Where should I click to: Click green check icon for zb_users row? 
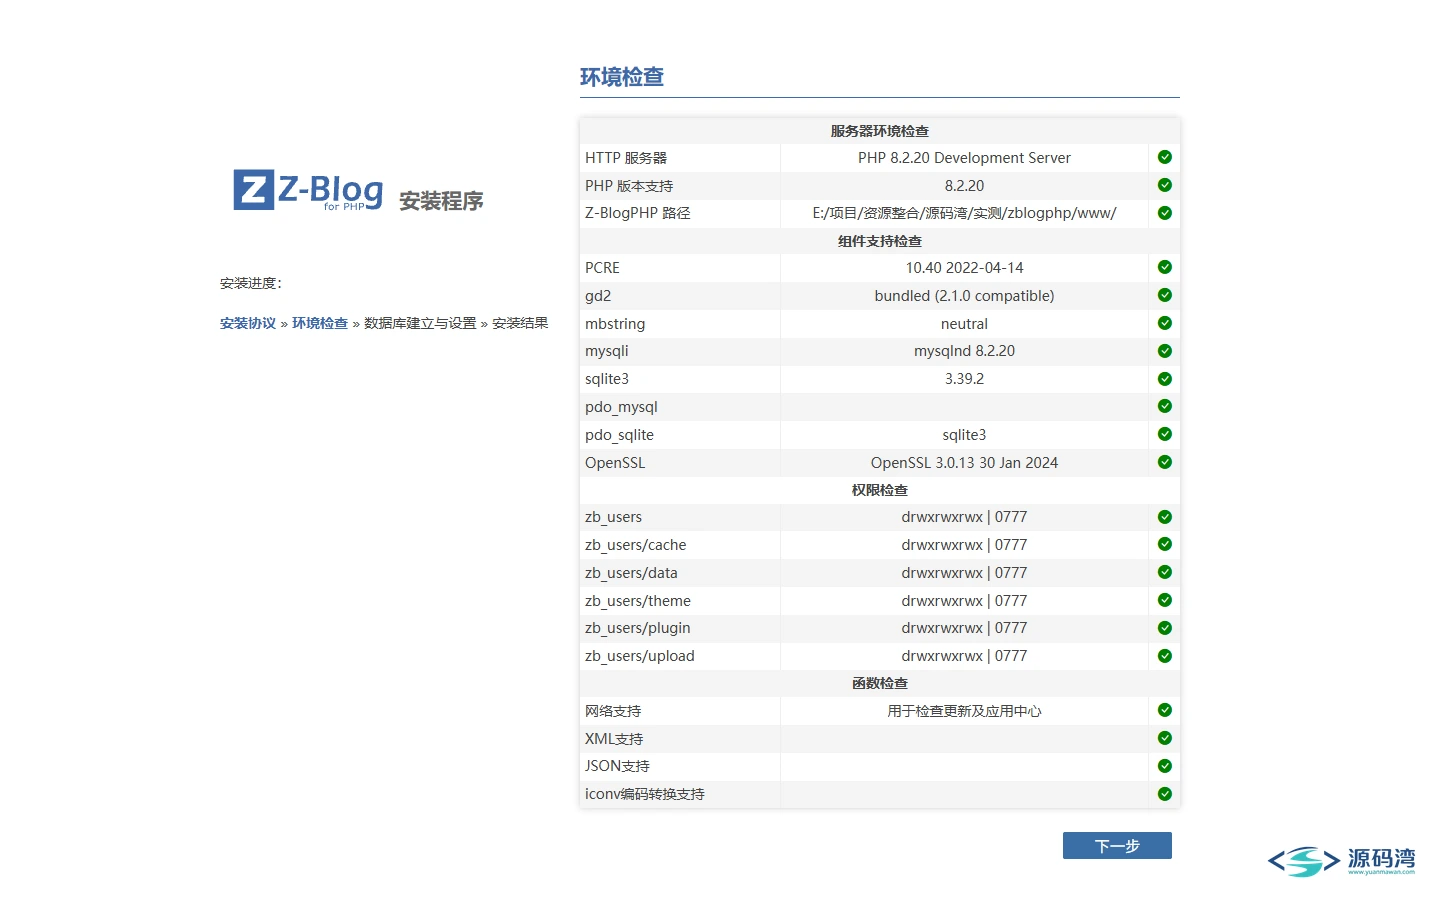pyautogui.click(x=1165, y=517)
